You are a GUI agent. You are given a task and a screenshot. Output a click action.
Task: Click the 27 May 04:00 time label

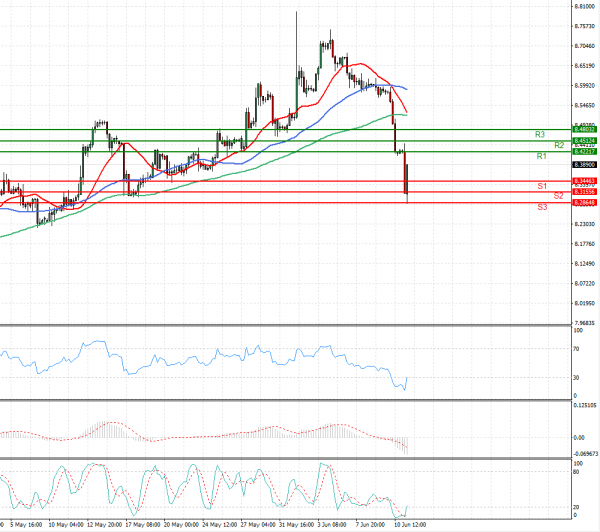coord(258,524)
